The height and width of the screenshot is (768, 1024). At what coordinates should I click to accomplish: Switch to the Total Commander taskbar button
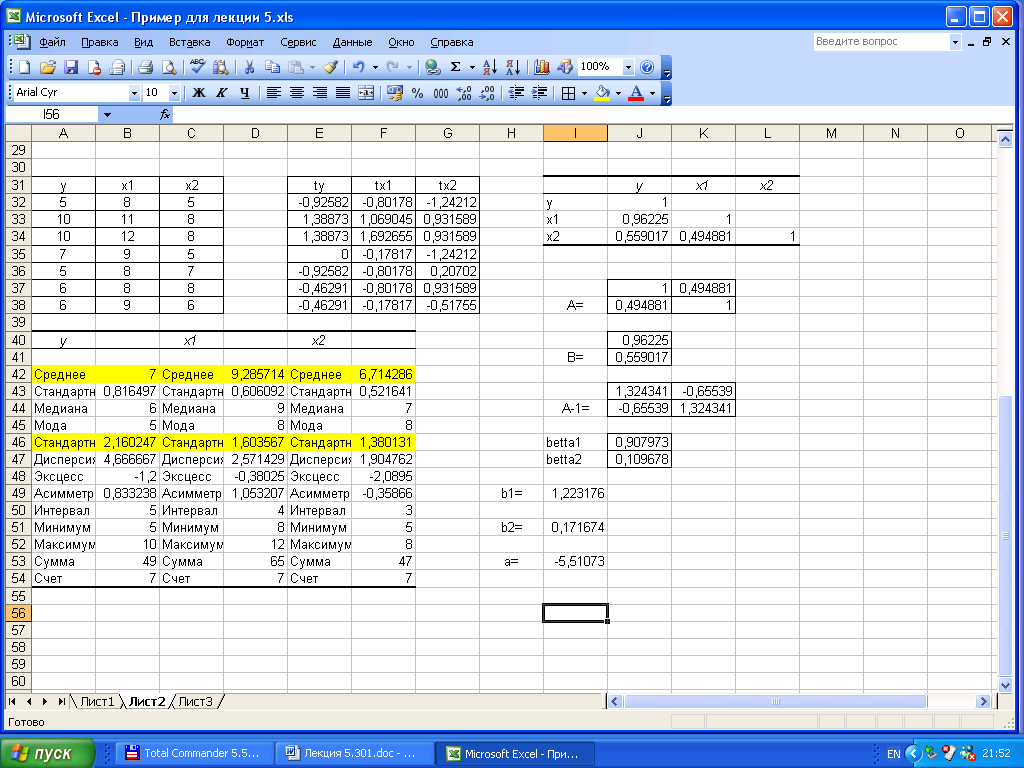pos(193,753)
